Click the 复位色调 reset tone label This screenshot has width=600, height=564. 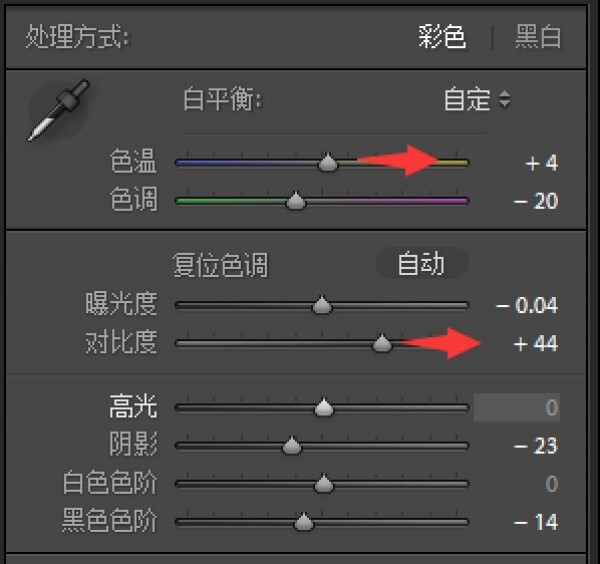(x=220, y=265)
